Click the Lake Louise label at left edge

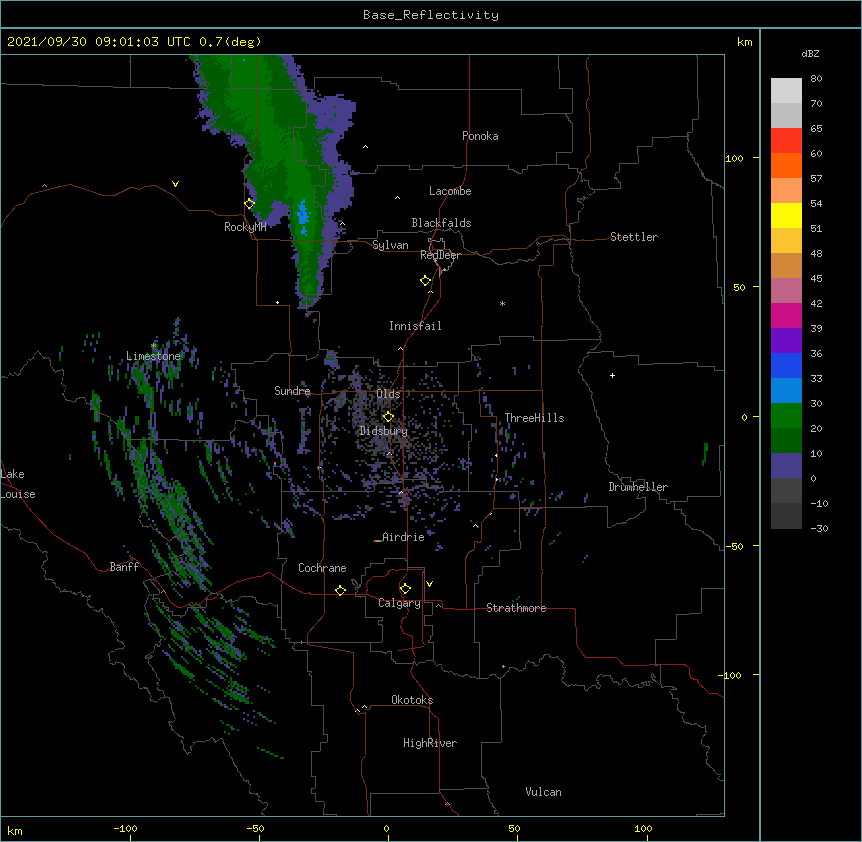coord(18,484)
